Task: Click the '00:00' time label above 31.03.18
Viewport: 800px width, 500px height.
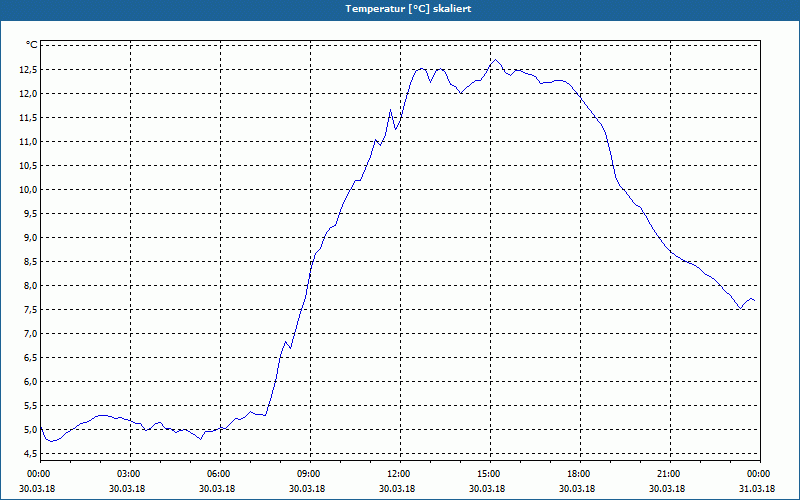Action: click(x=760, y=474)
